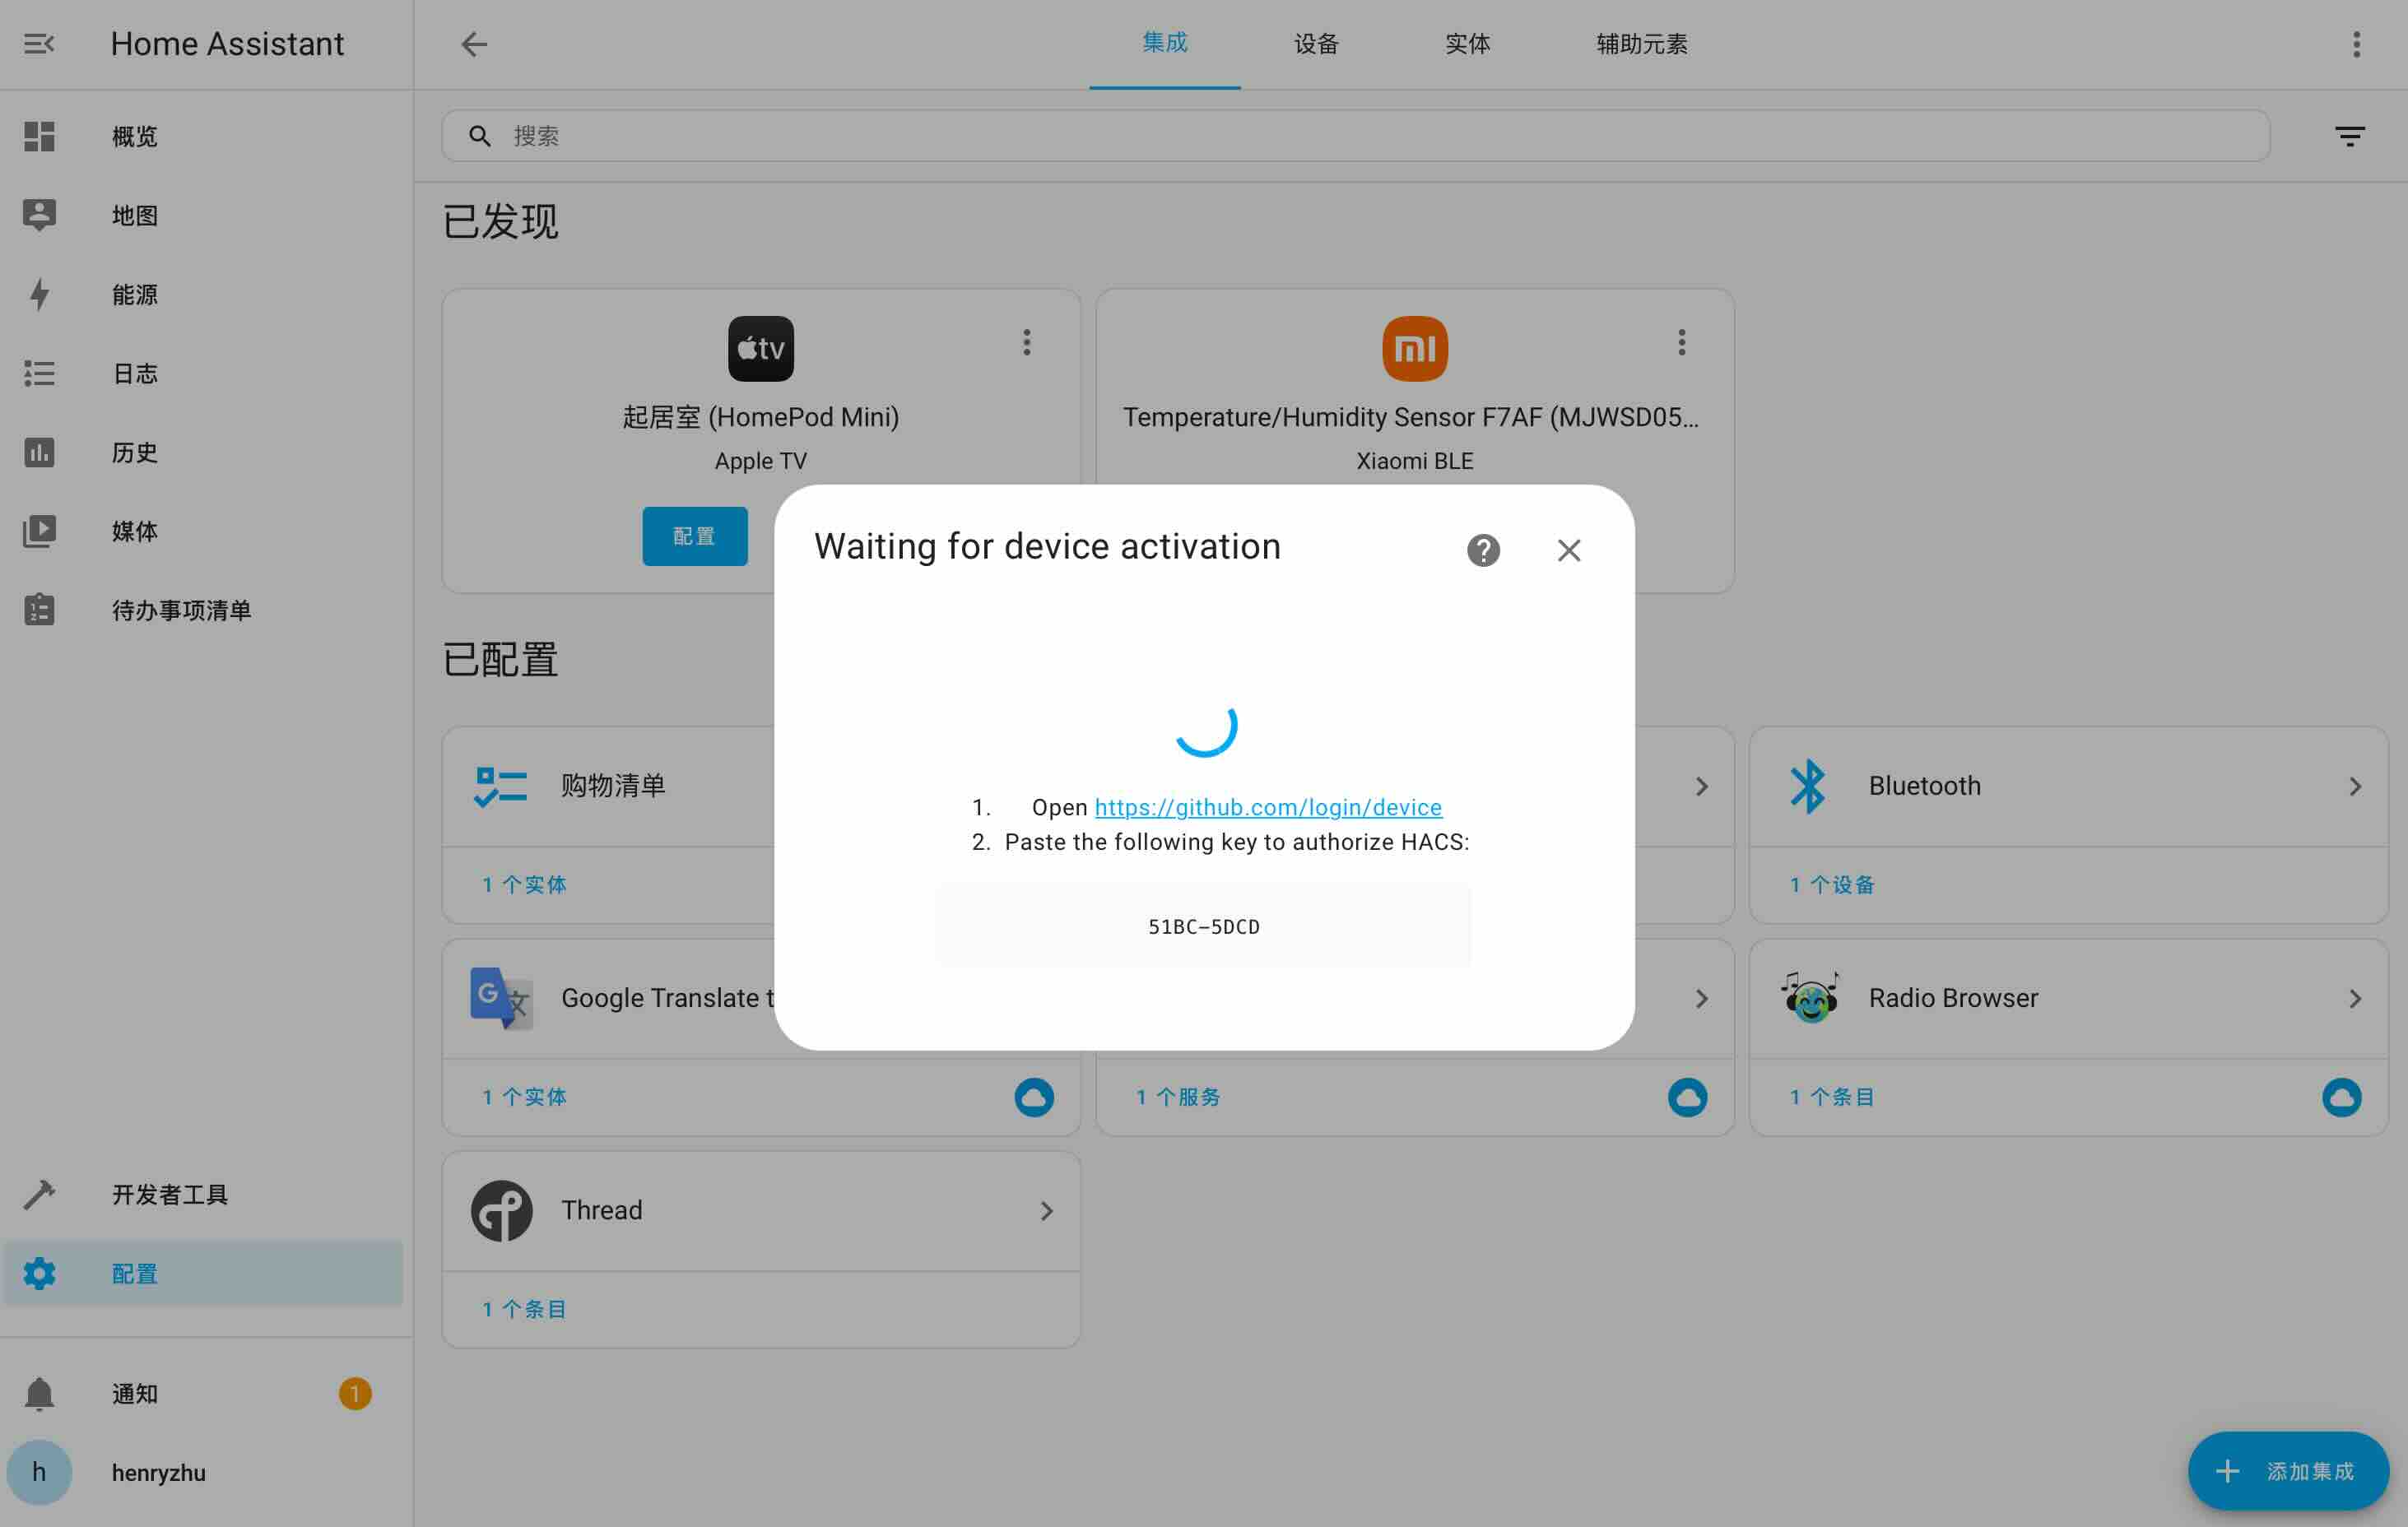Click the Xiaomi BLE sensor icon
Viewport: 2408px width, 1527px height.
(x=1413, y=347)
